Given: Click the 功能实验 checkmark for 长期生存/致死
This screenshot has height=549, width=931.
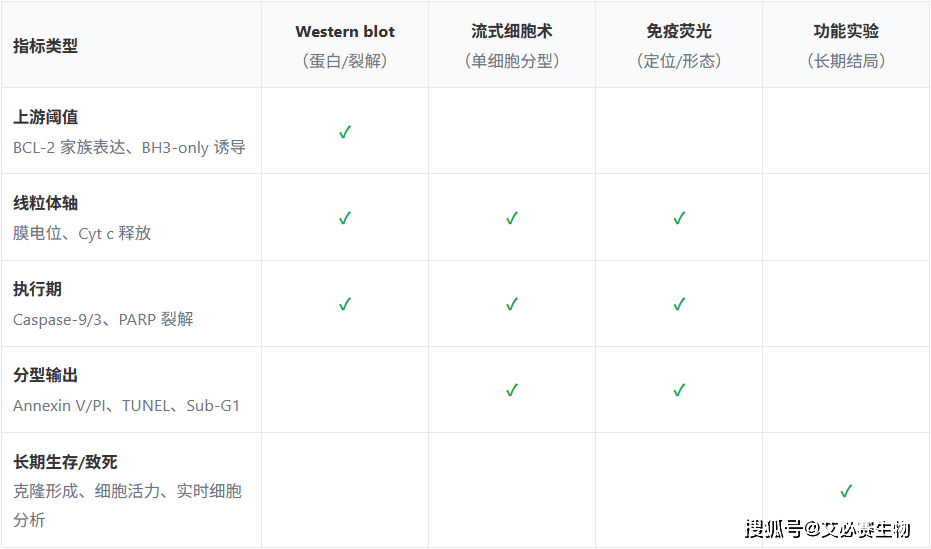Looking at the screenshot, I should point(846,491).
